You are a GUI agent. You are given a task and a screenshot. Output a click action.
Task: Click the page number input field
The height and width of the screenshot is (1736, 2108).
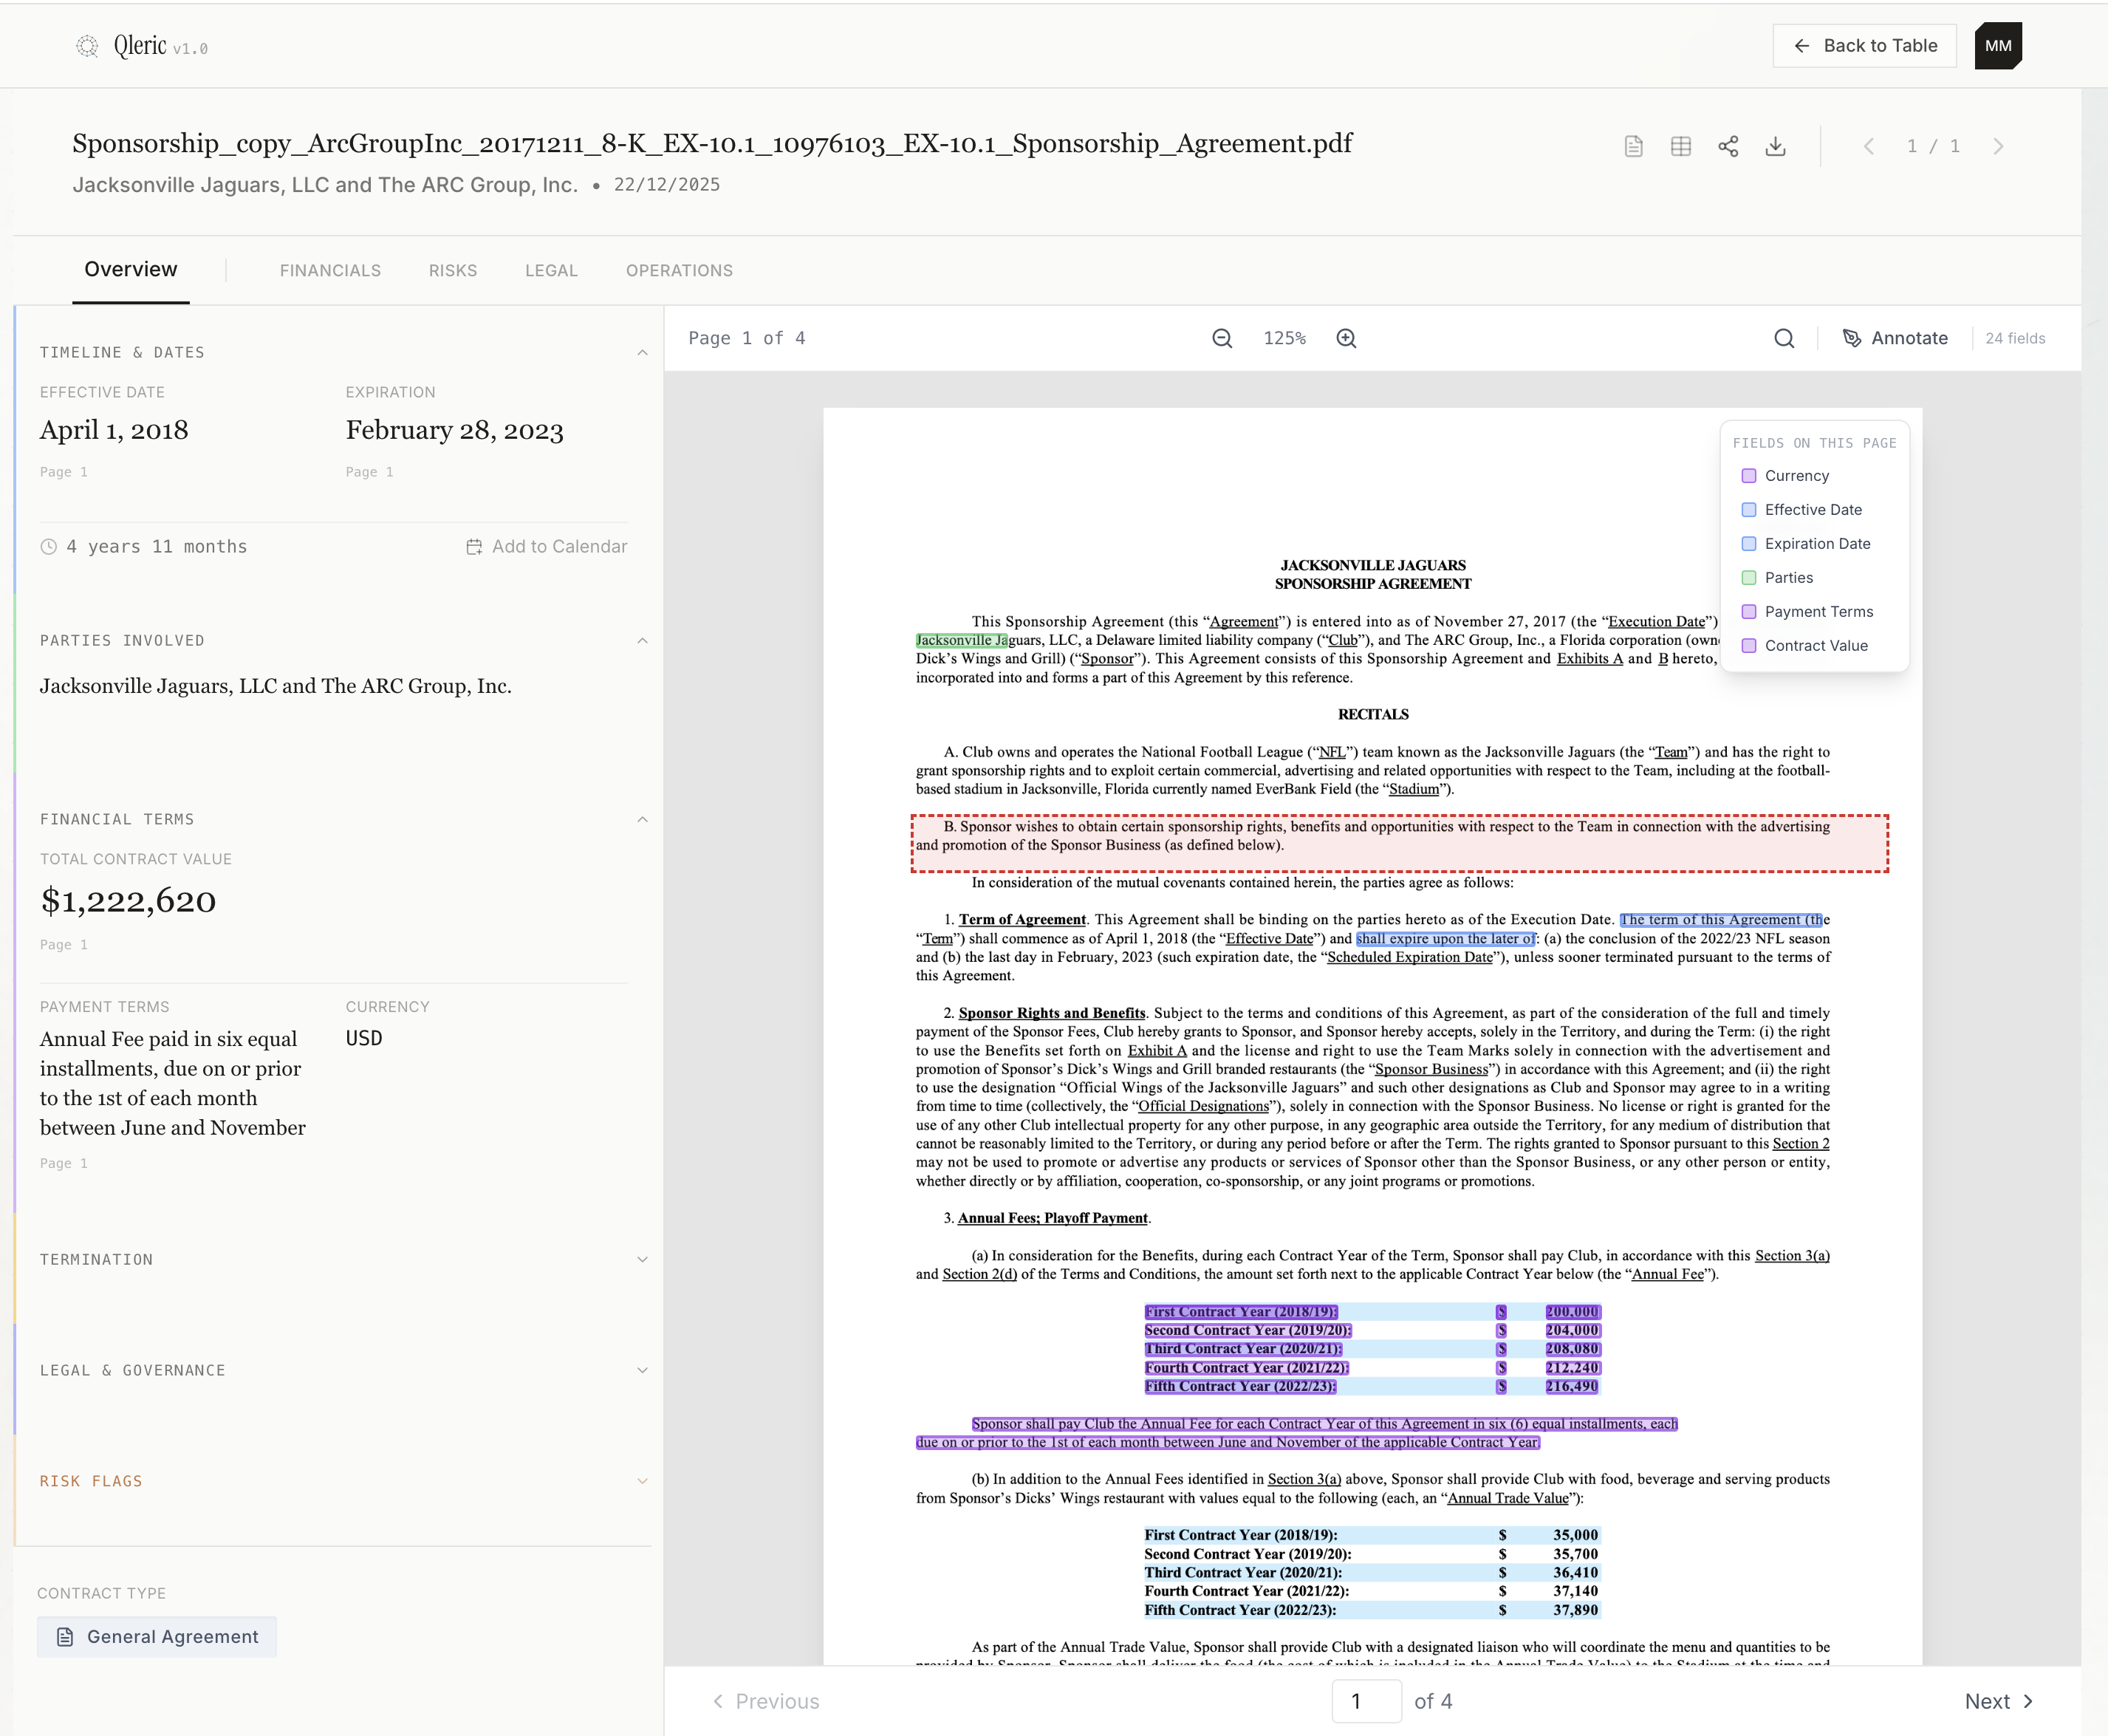tap(1366, 1701)
